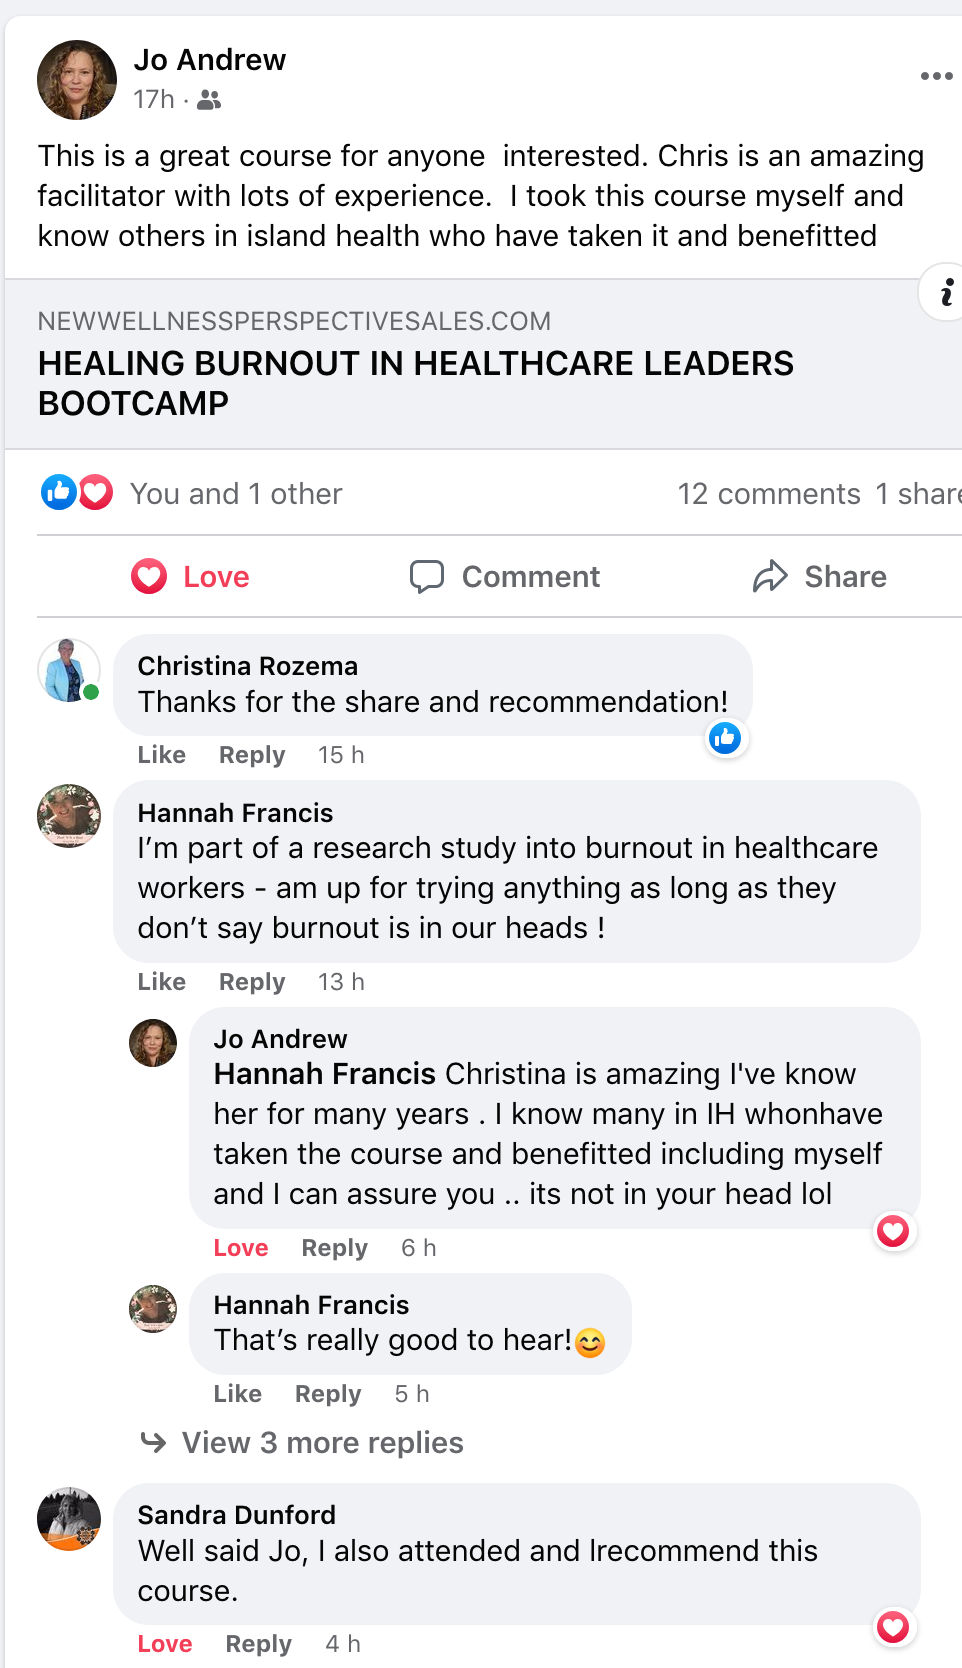The image size is (962, 1668).
Task: Click the link info icon
Action: coord(945,292)
